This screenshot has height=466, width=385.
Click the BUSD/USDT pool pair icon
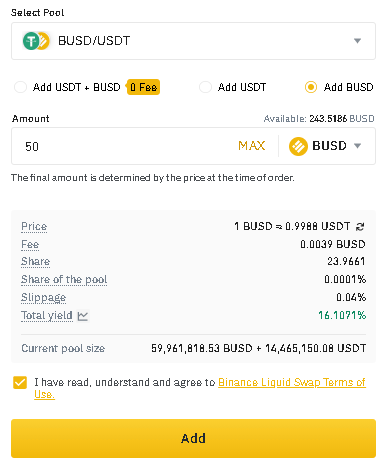pyautogui.click(x=36, y=41)
